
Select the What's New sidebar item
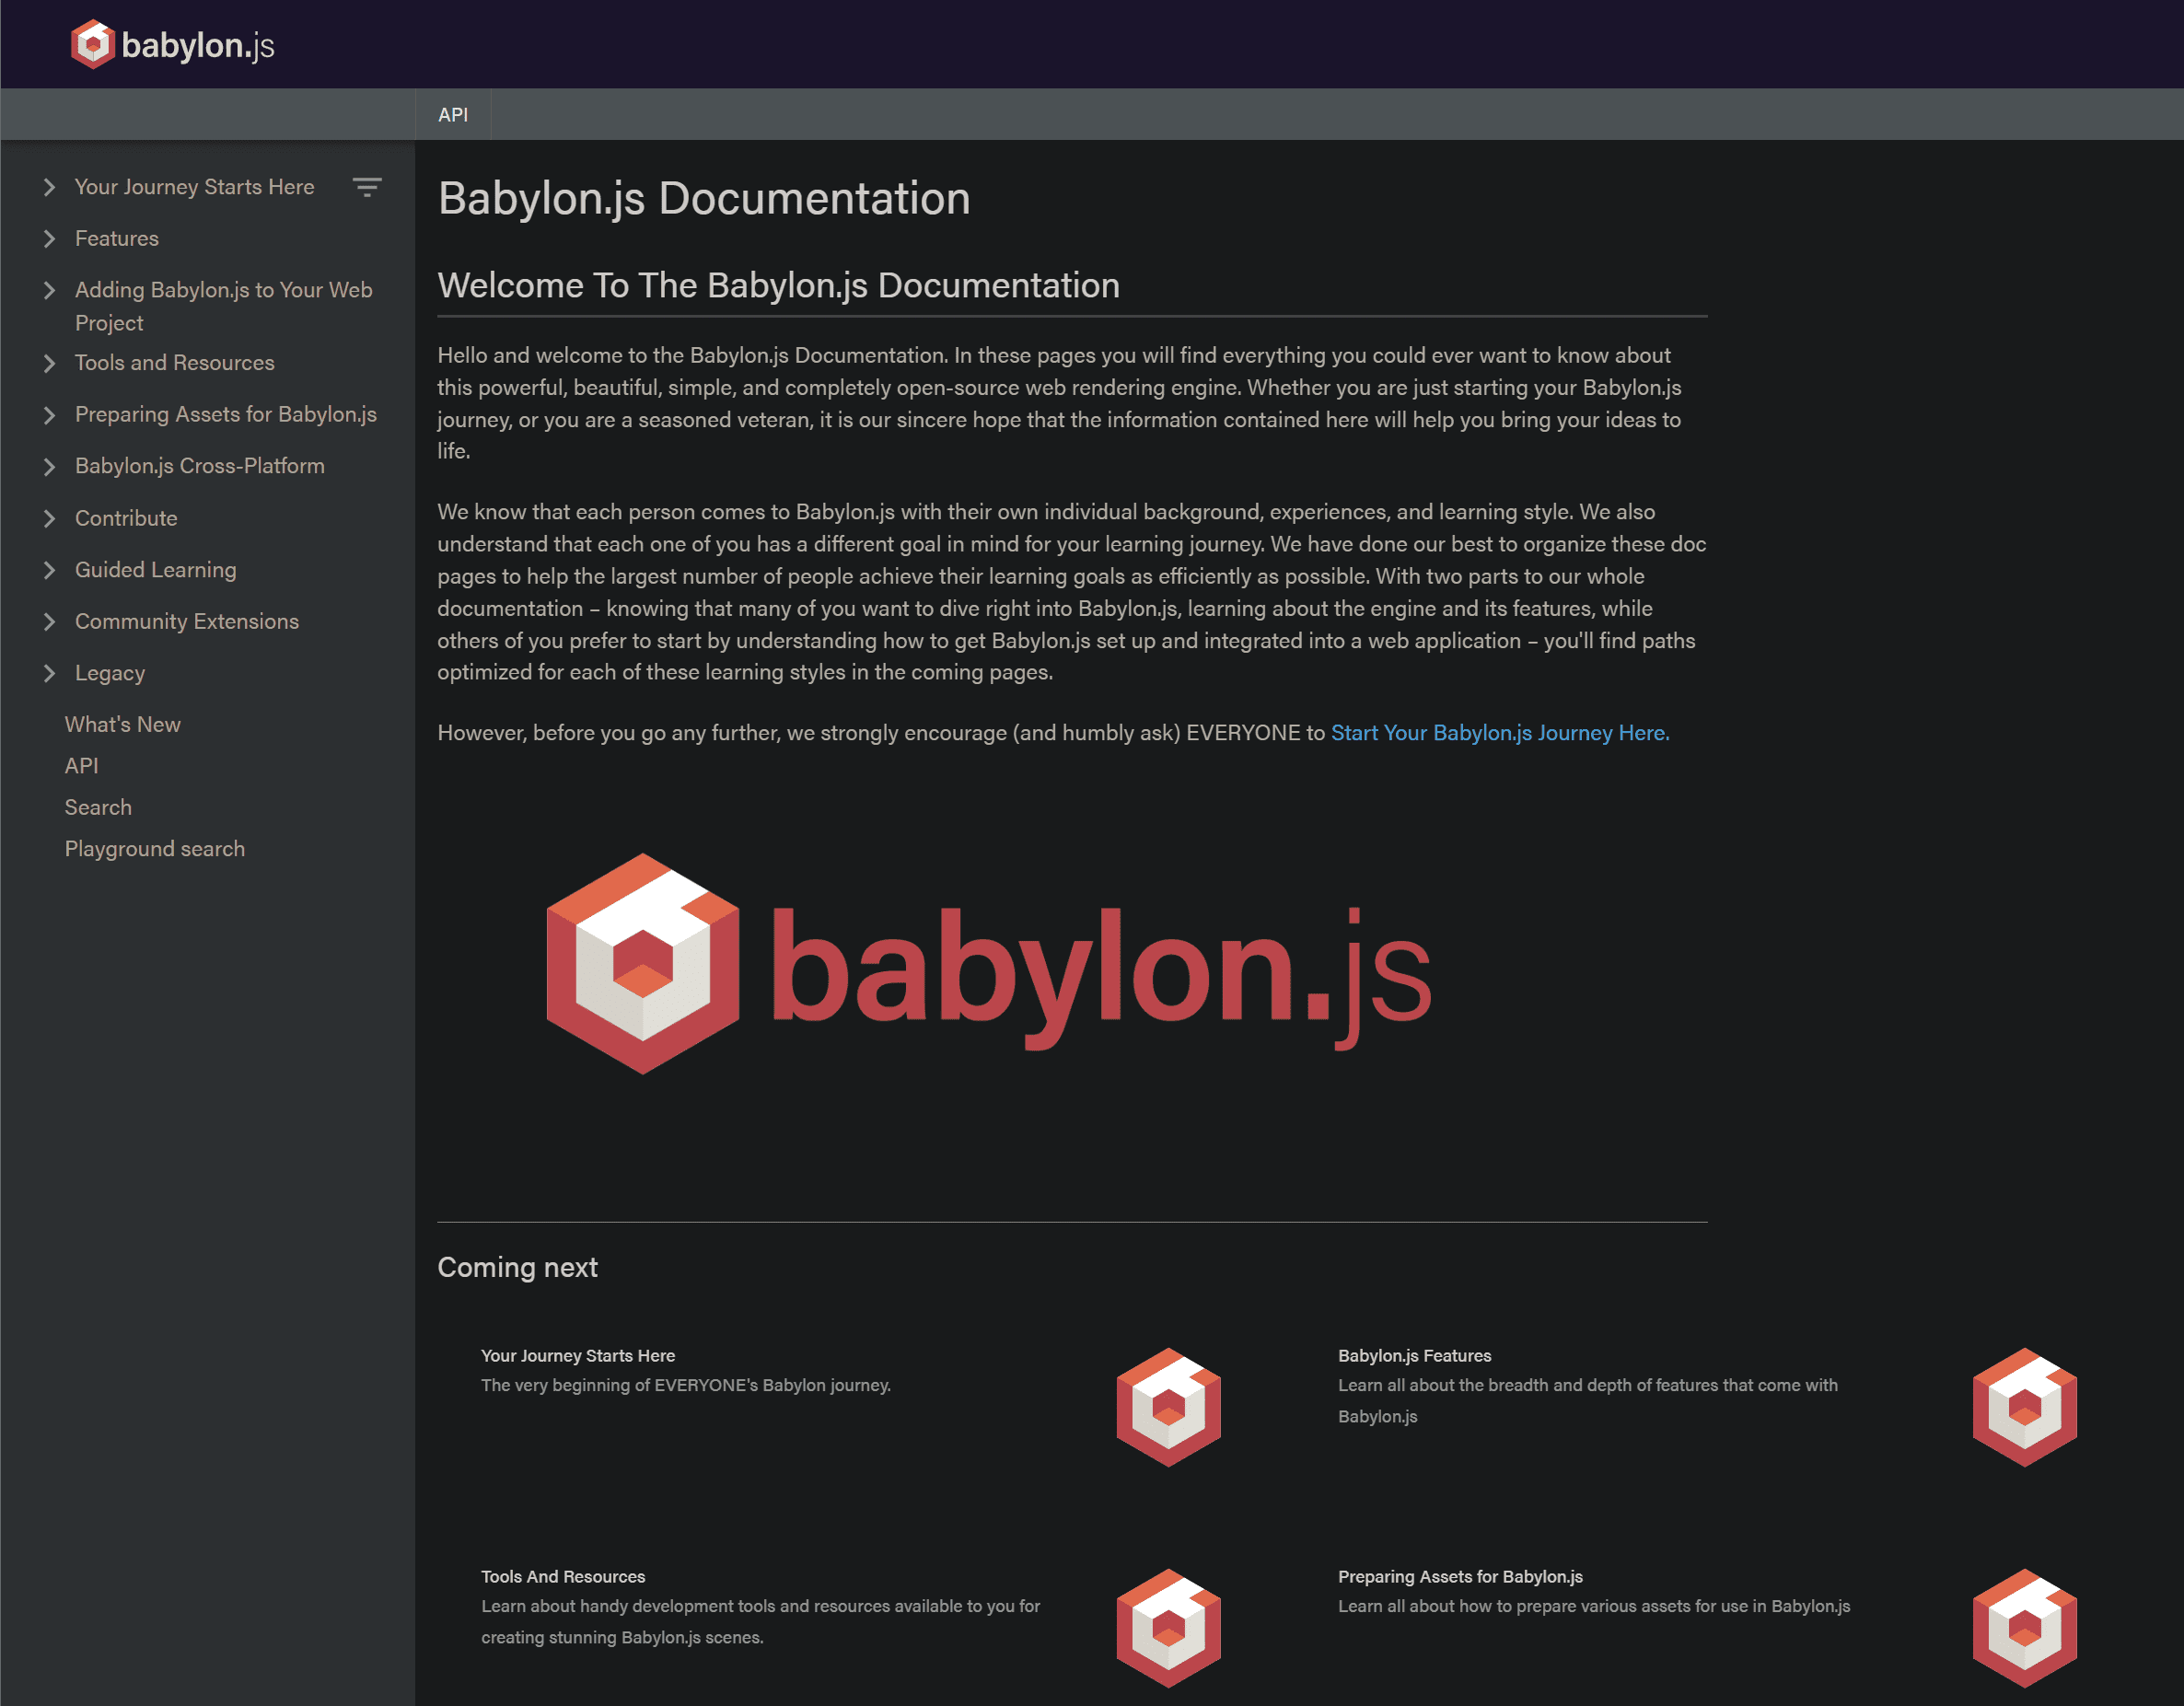tap(121, 724)
